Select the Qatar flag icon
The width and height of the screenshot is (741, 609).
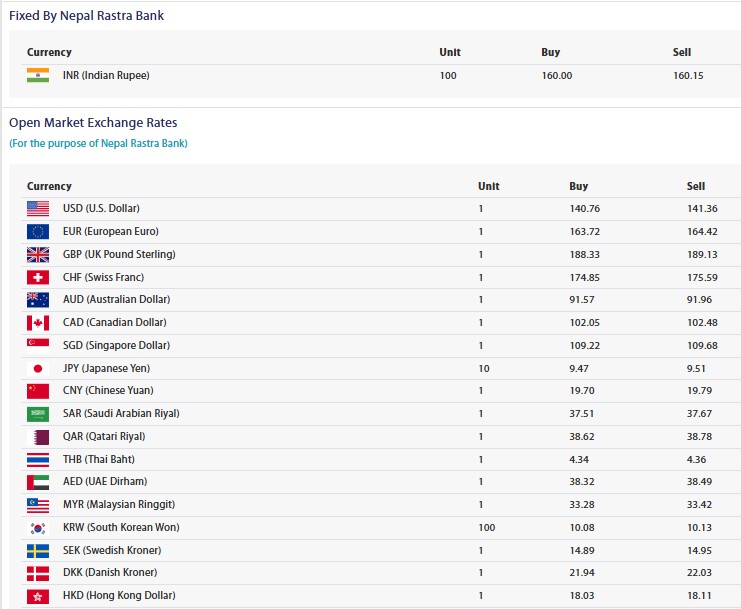coord(38,436)
